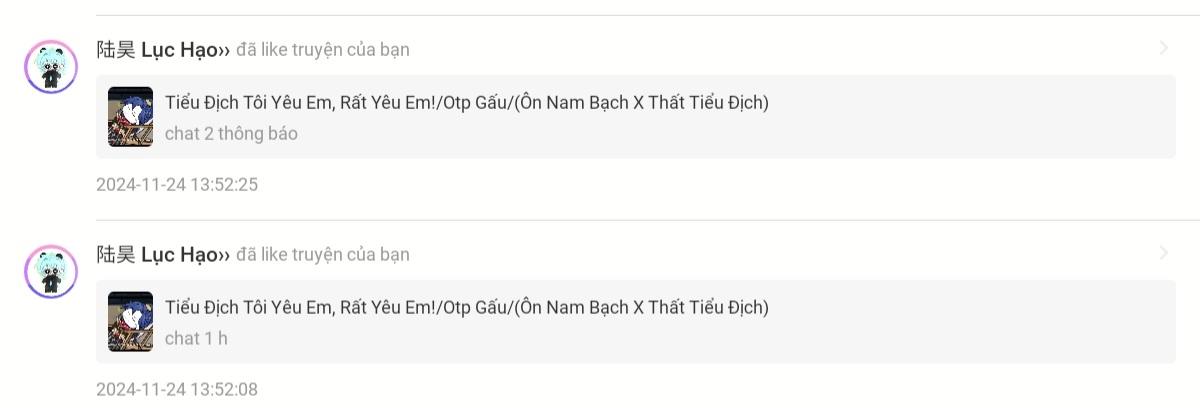This screenshot has width=1200, height=408.
Task: Open story cover thumbnail above 'chat 2 thông báo'
Action: (130, 117)
